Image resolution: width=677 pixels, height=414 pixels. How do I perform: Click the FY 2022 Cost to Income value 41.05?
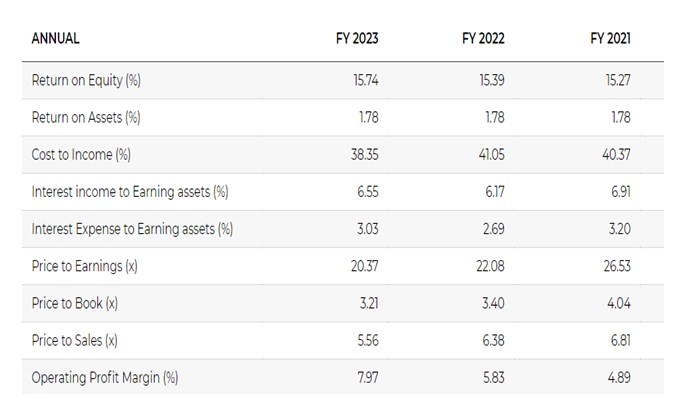point(492,154)
